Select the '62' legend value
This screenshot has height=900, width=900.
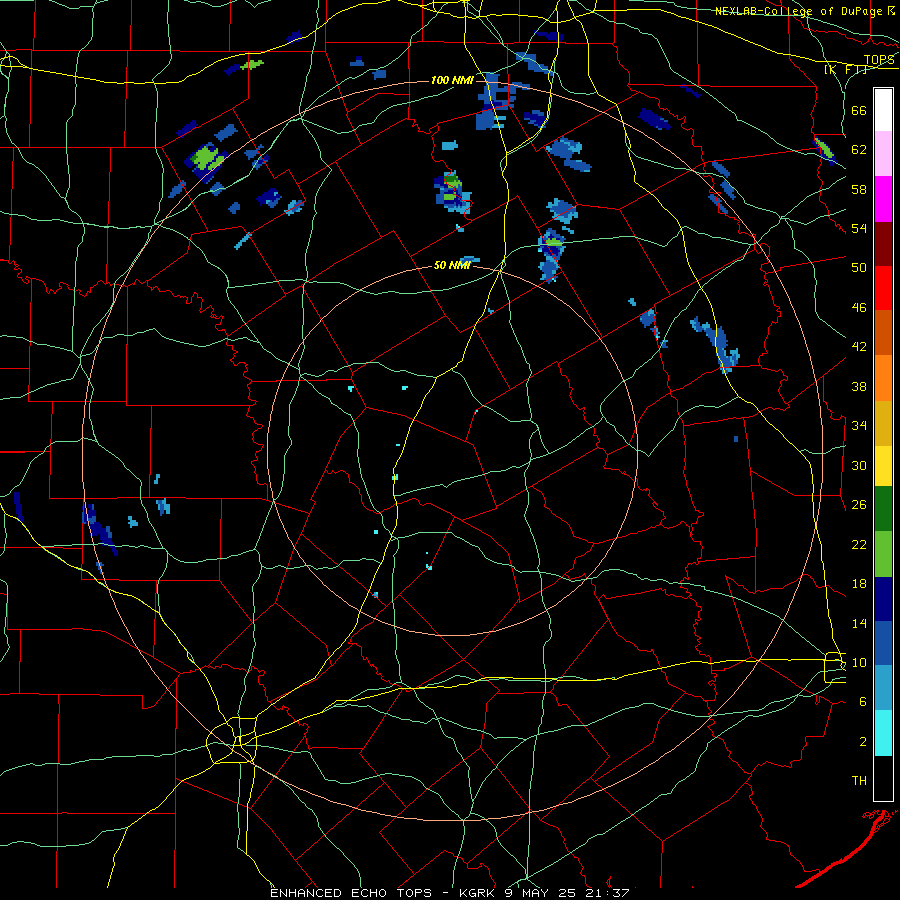click(x=859, y=149)
